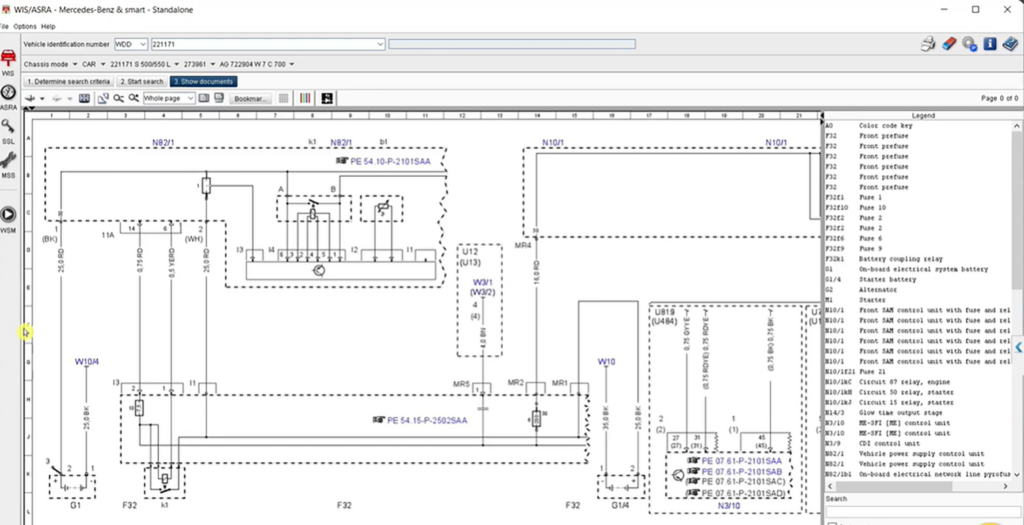
Task: Click the zoom region icon
Action: 103,99
